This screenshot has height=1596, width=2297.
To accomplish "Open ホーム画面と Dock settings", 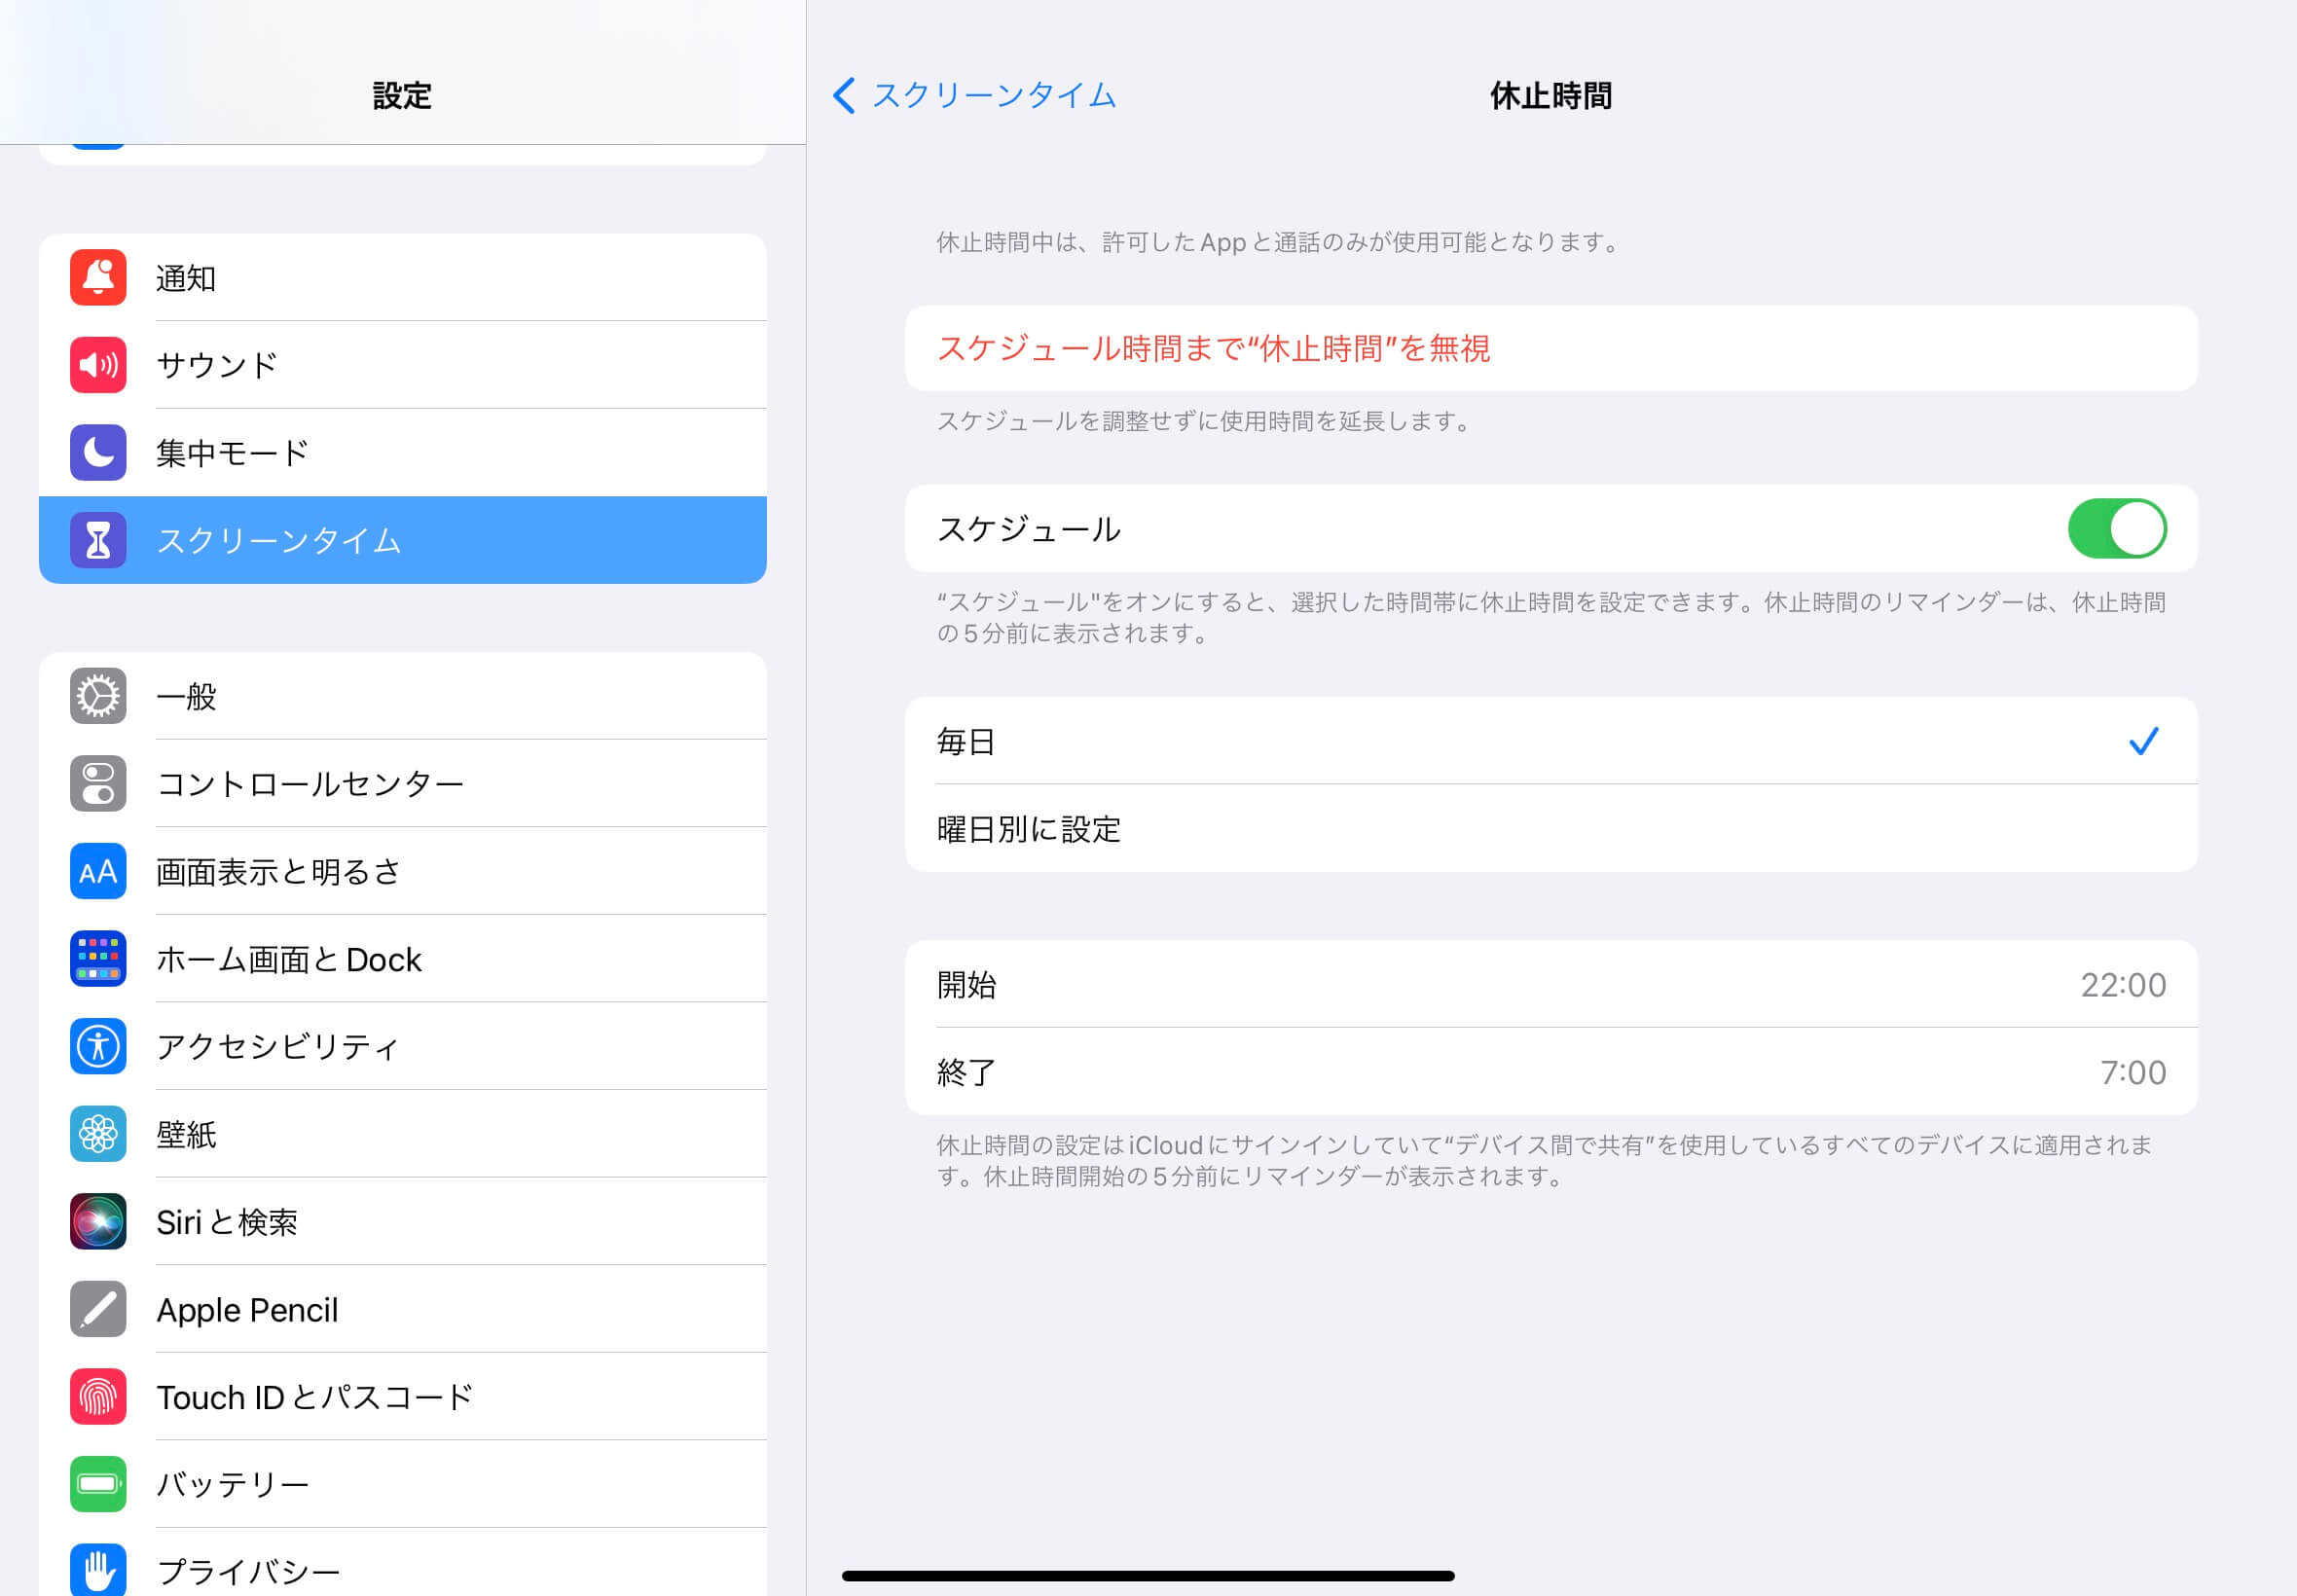I will click(403, 959).
